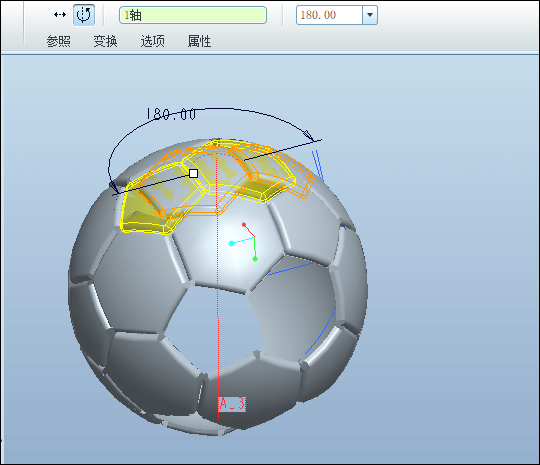Click the green coordinate axis endpoint
540x465 pixels.
click(x=255, y=259)
